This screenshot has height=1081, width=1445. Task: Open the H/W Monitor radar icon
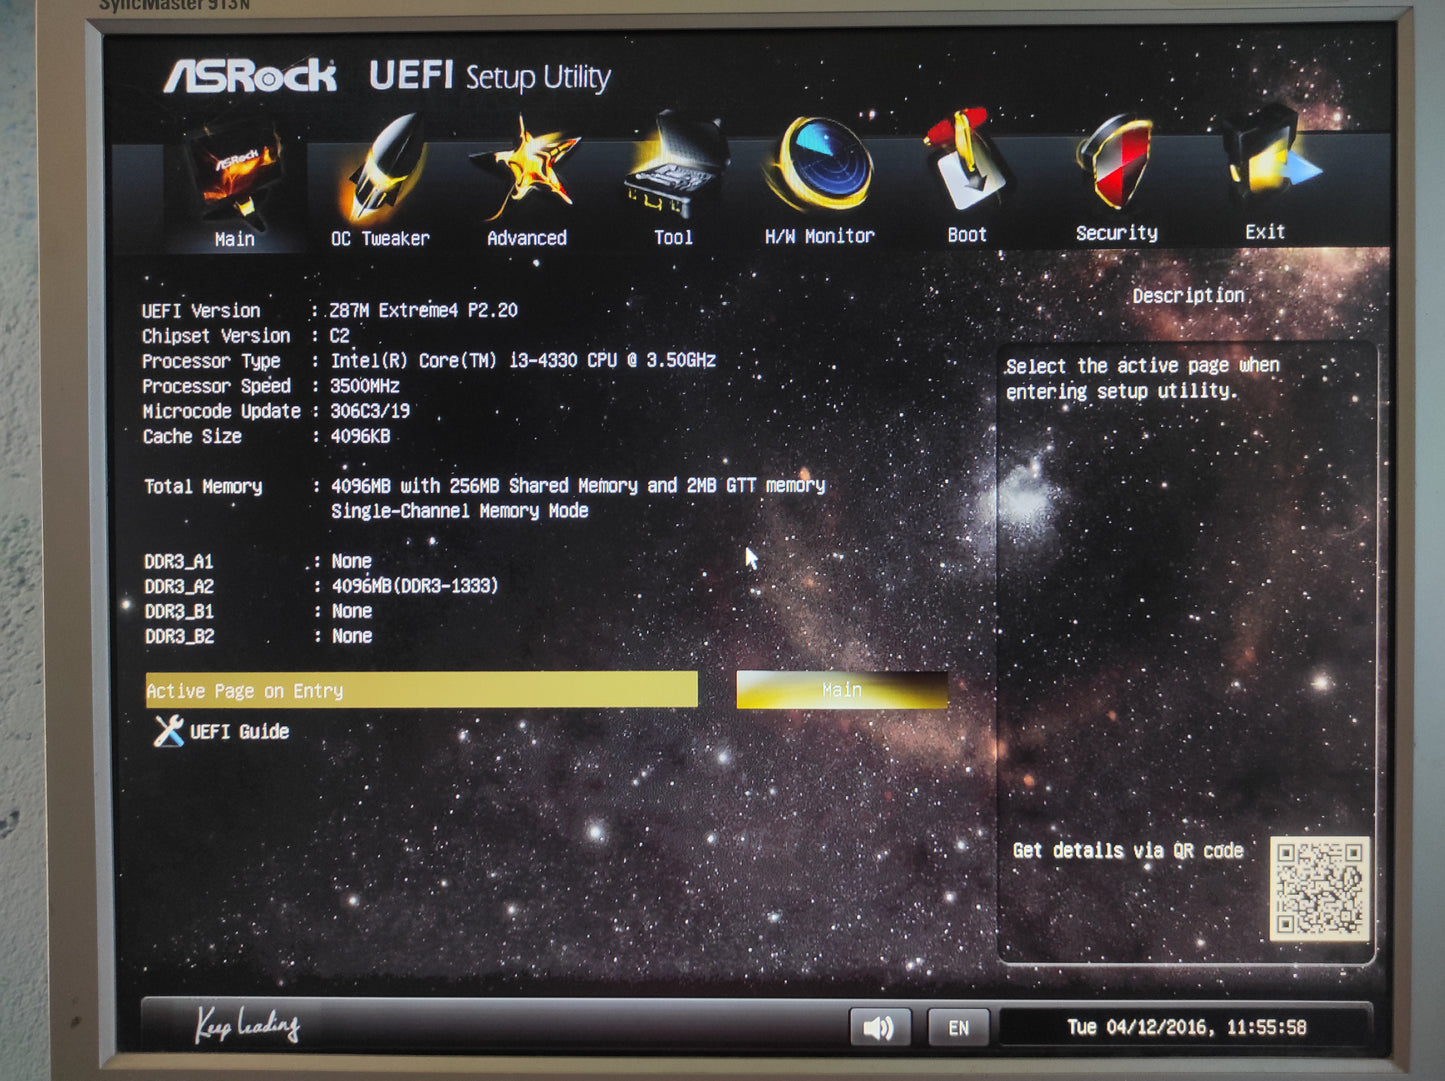820,164
